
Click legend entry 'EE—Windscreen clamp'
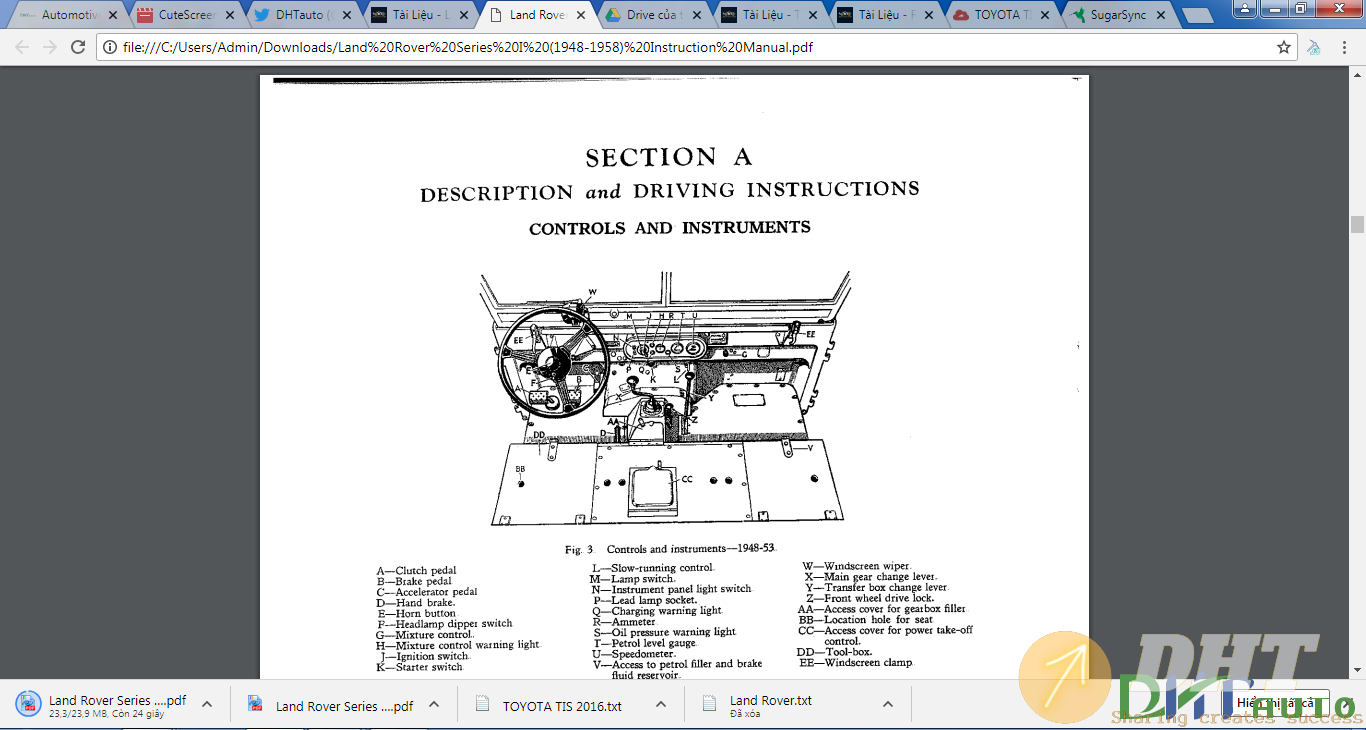(x=856, y=663)
